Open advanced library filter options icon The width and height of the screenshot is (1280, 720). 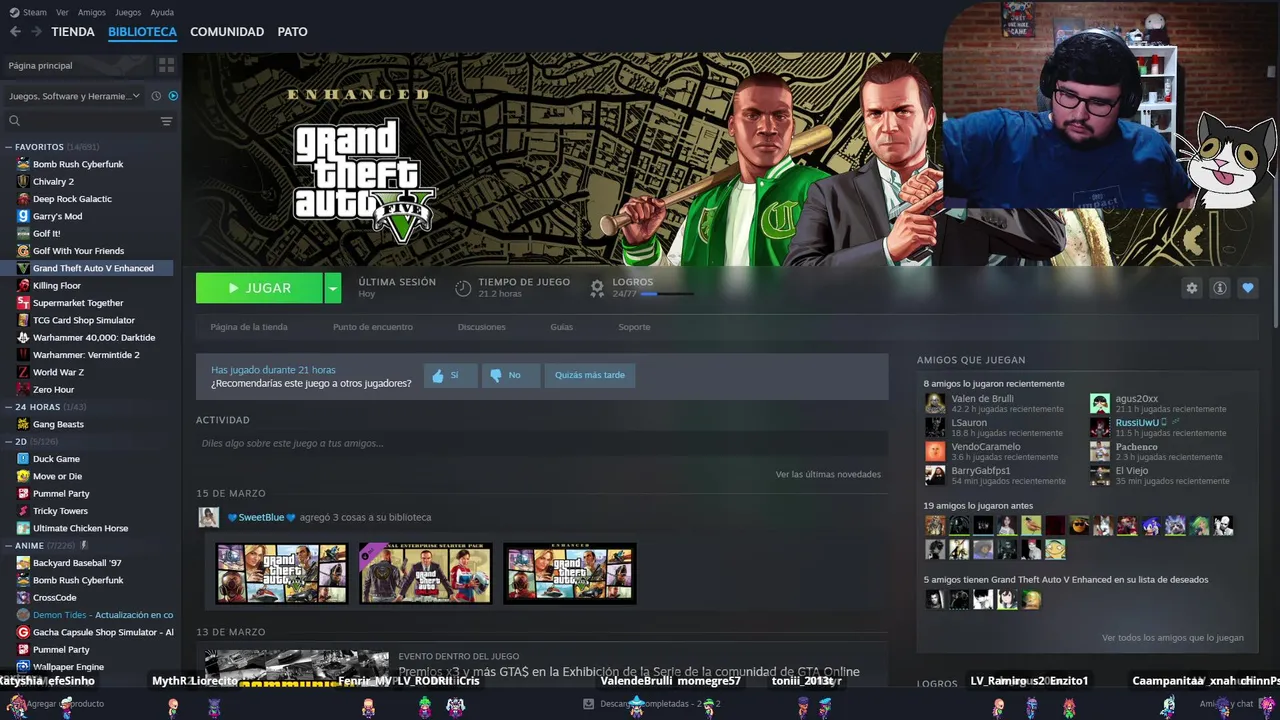[167, 121]
